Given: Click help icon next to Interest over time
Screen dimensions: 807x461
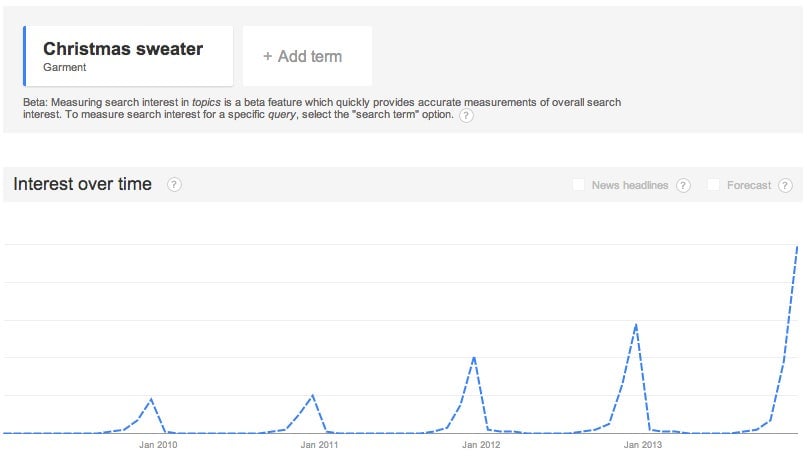Looking at the screenshot, I should click(174, 185).
